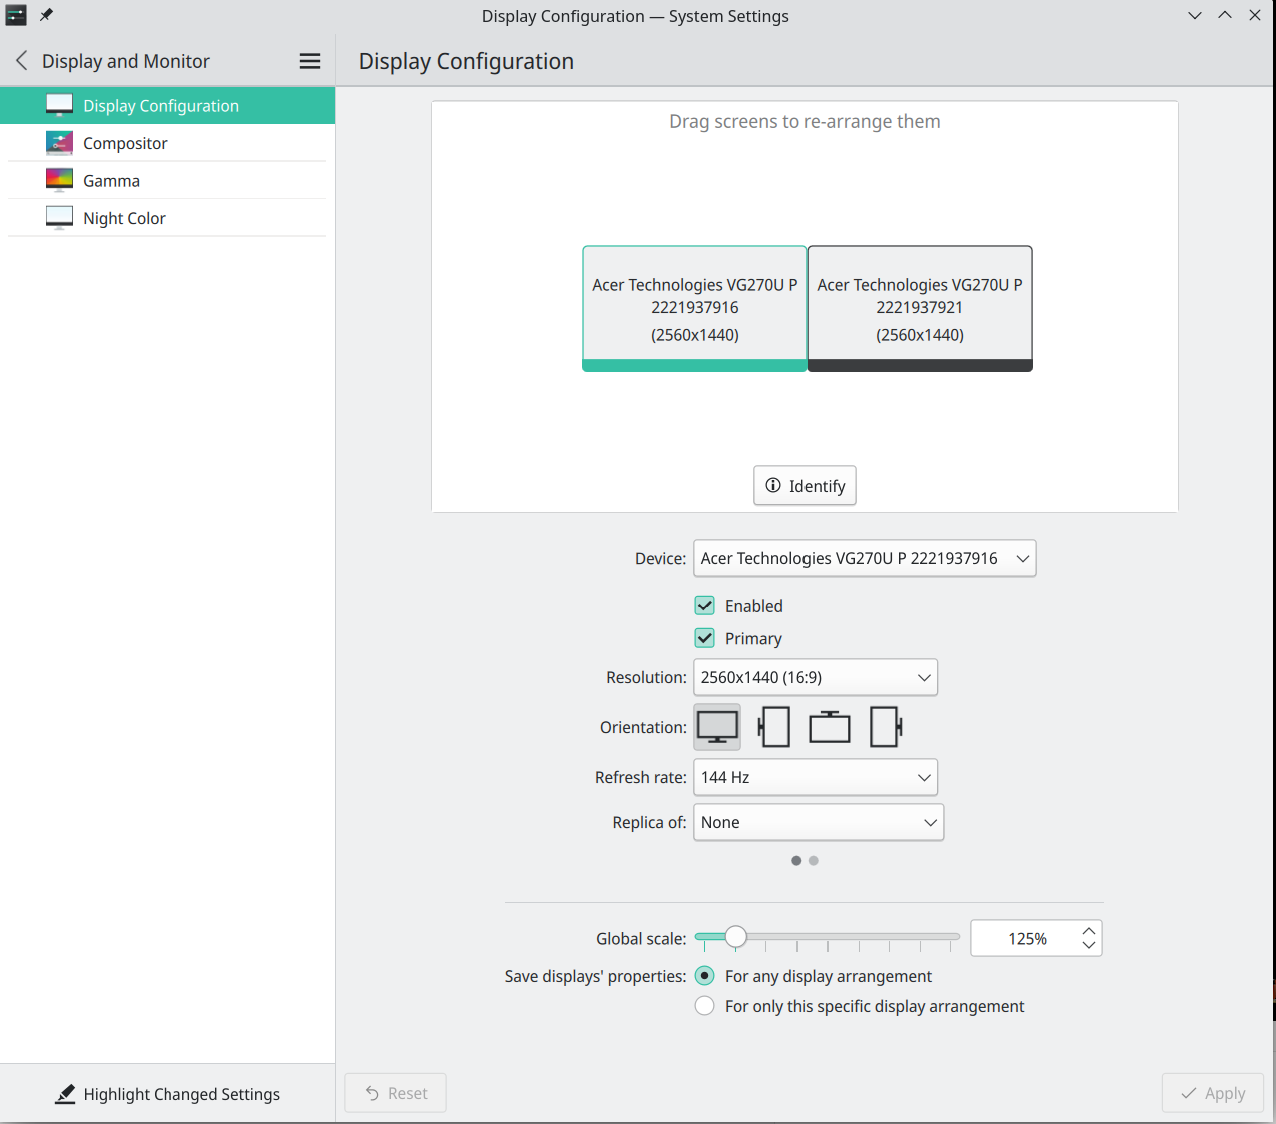1276x1124 pixels.
Task: Click the pin icon in title bar
Action: tap(46, 15)
